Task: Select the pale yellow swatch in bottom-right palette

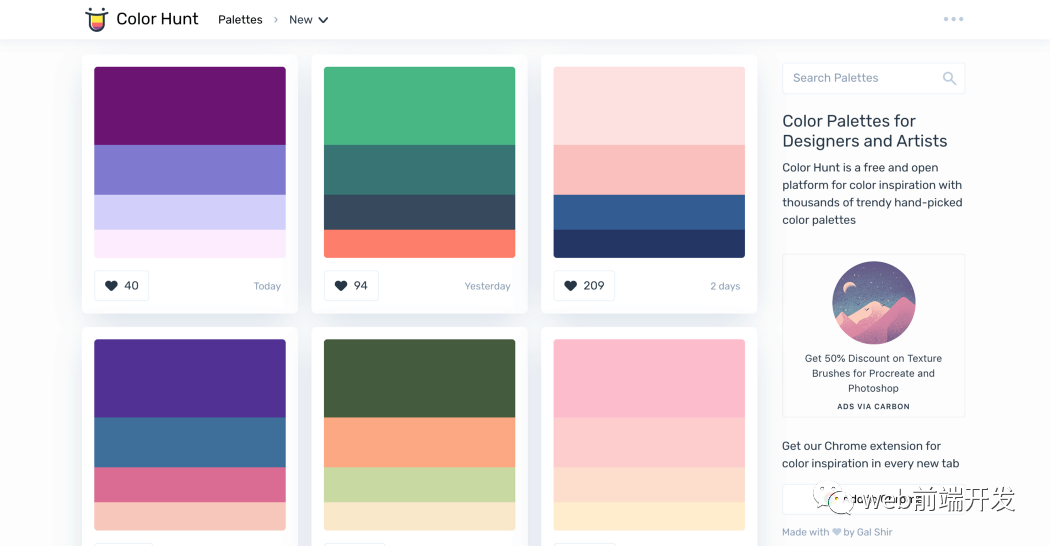Action: pos(649,517)
